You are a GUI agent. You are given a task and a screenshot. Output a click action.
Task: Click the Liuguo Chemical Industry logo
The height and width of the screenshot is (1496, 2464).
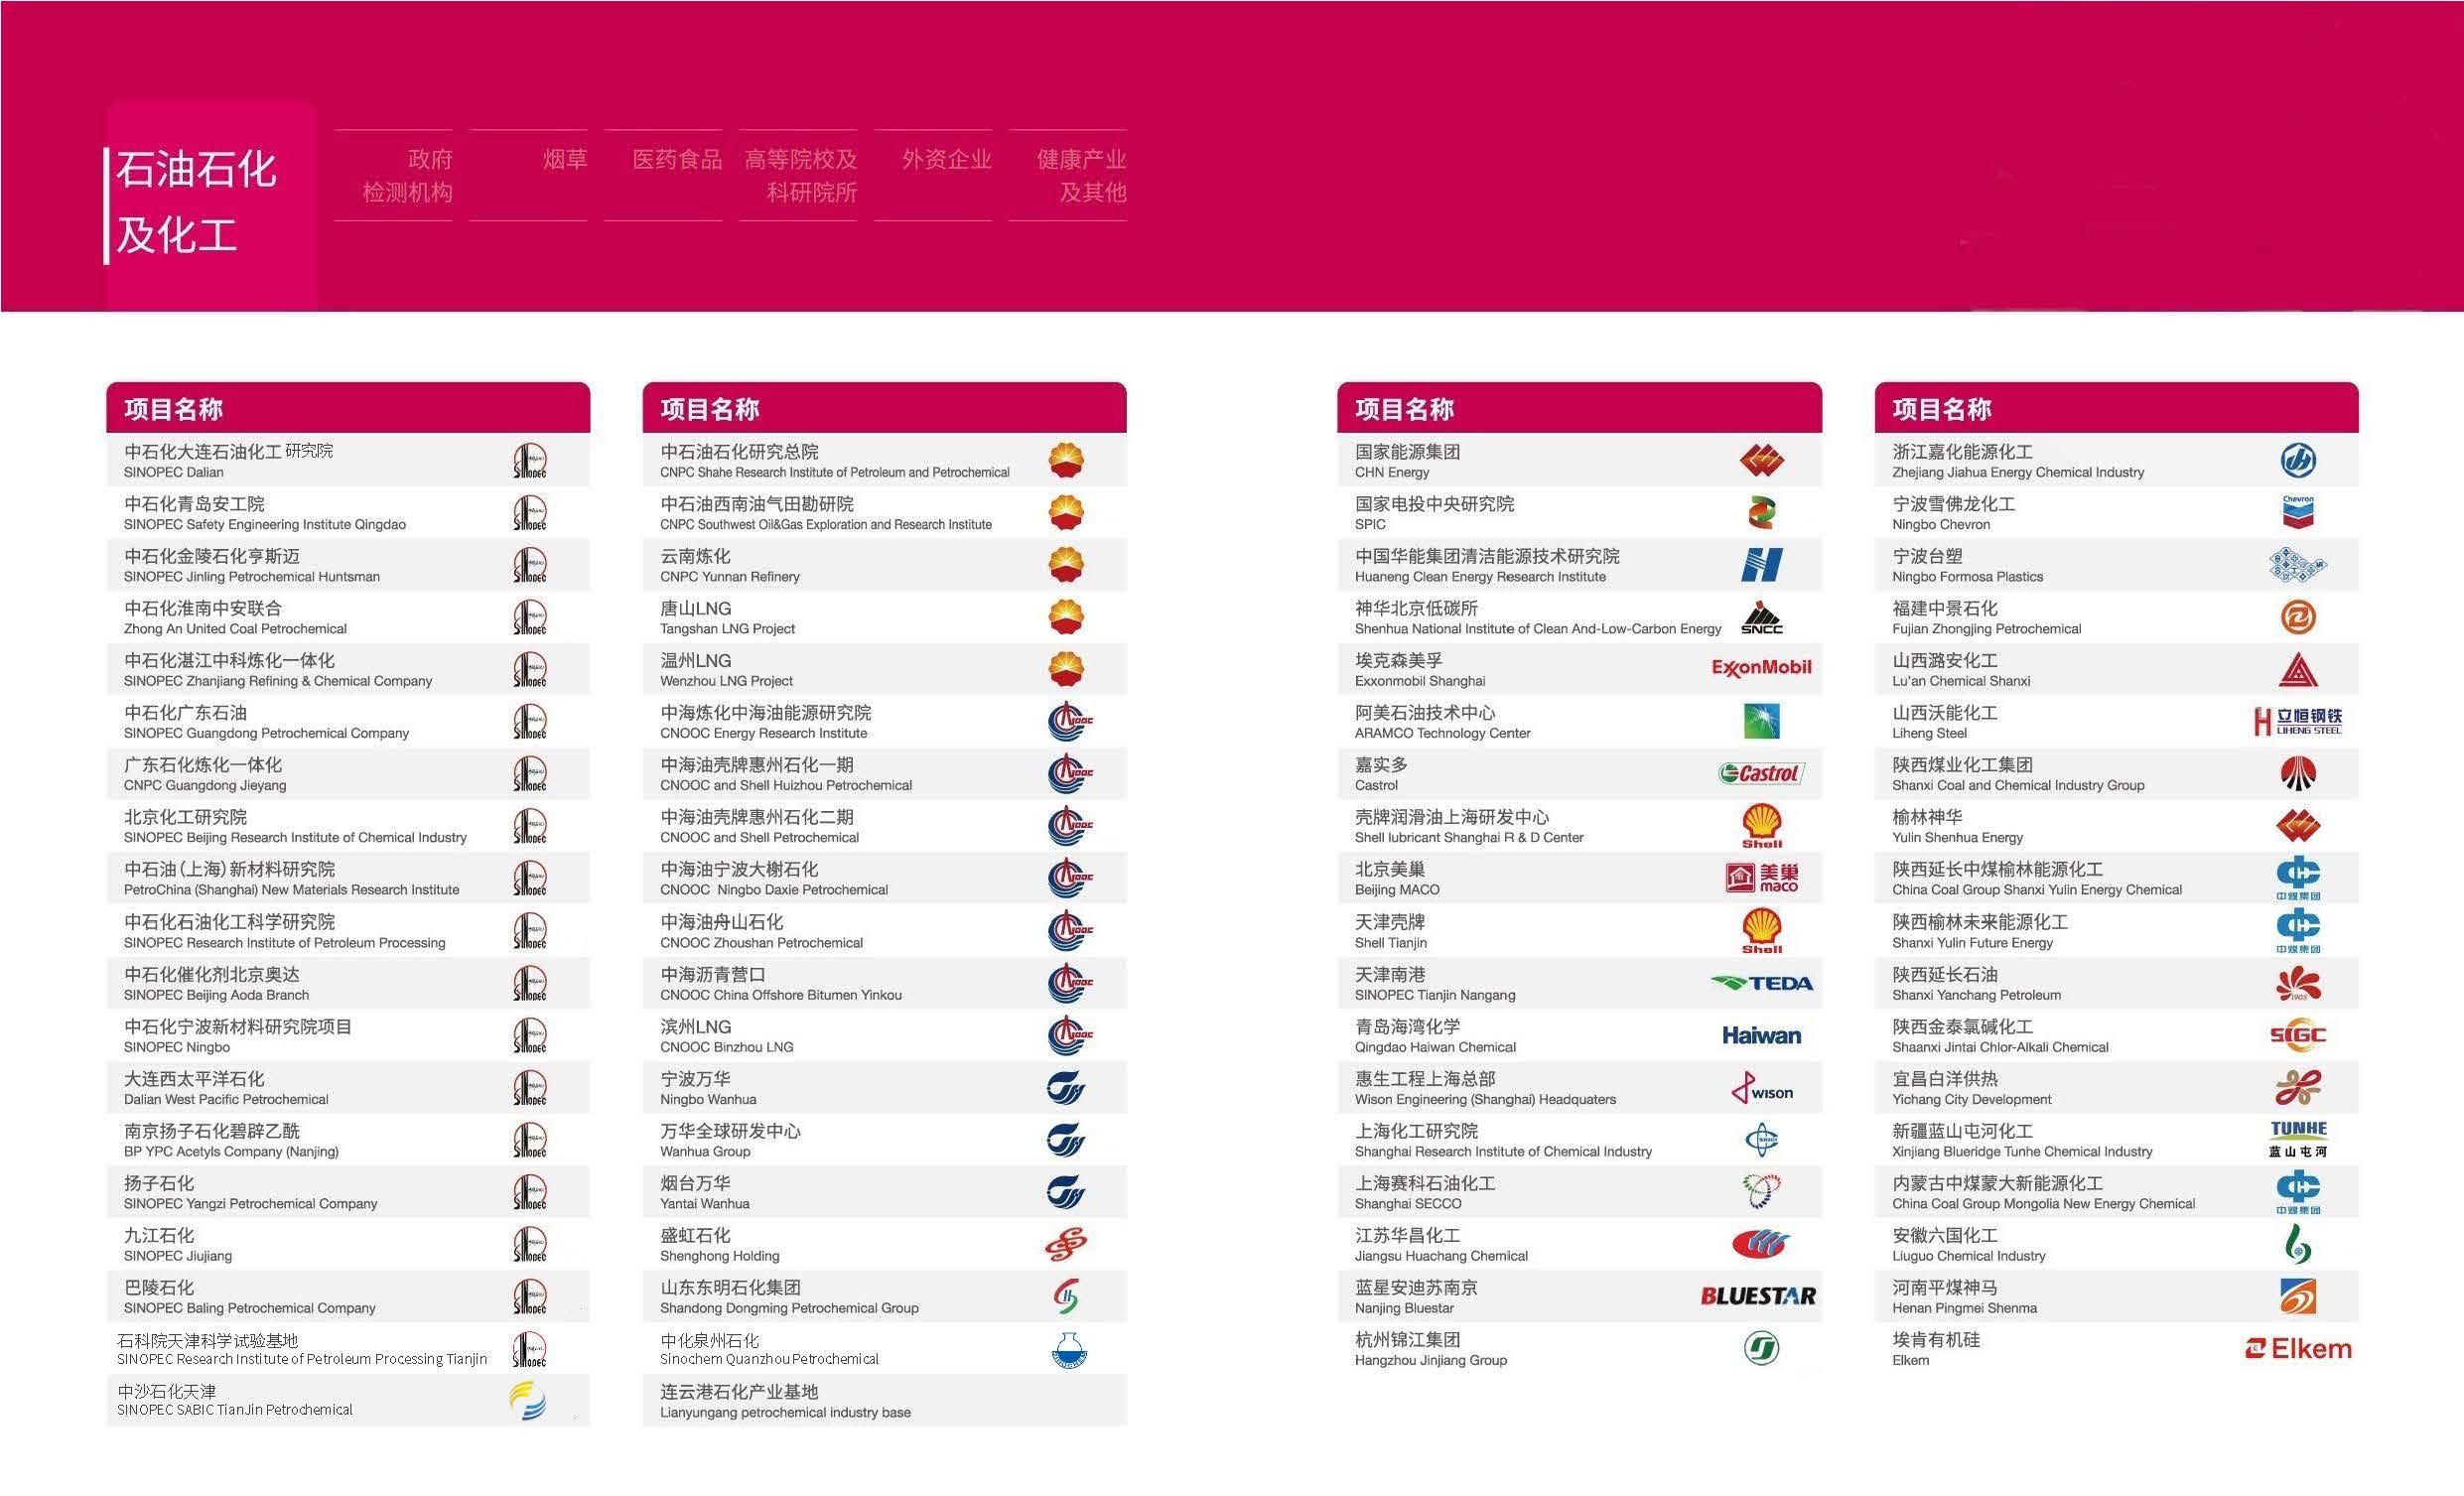coord(2298,1244)
